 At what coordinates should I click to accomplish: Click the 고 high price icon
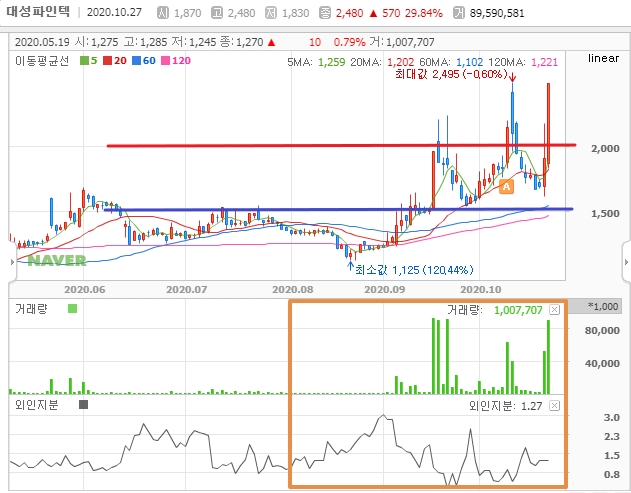[217, 13]
